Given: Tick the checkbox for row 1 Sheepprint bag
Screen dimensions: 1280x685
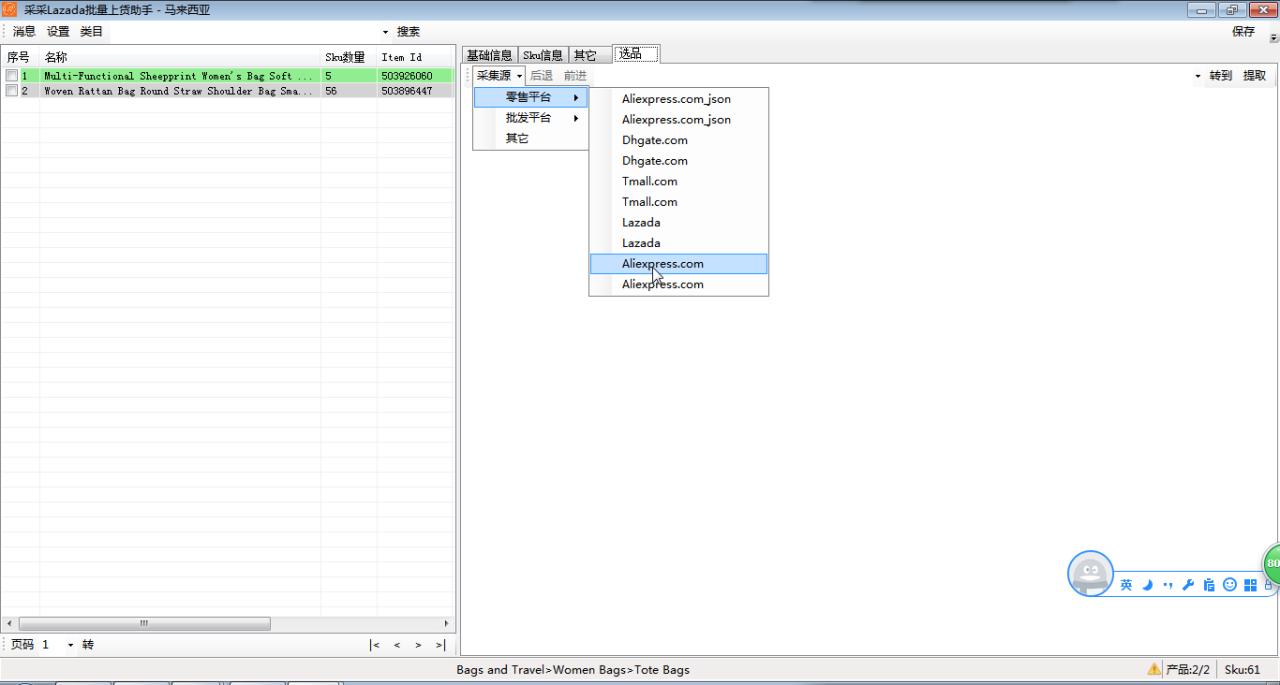Looking at the screenshot, I should 12,76.
